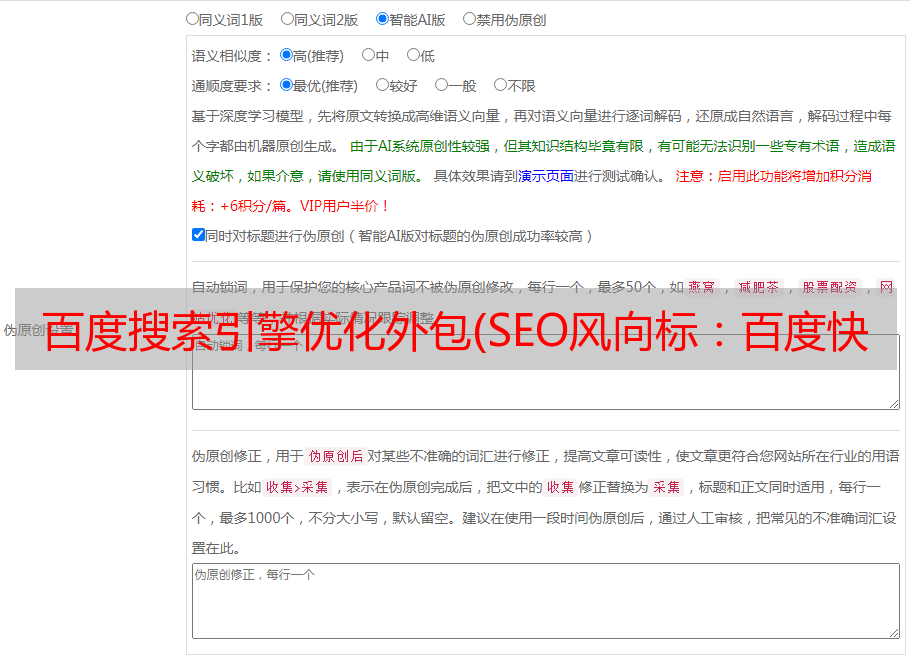Screen dimensions: 911x658
Task: Toggle the 同时对标题进行伪原创 checkbox
Action: pos(198,235)
